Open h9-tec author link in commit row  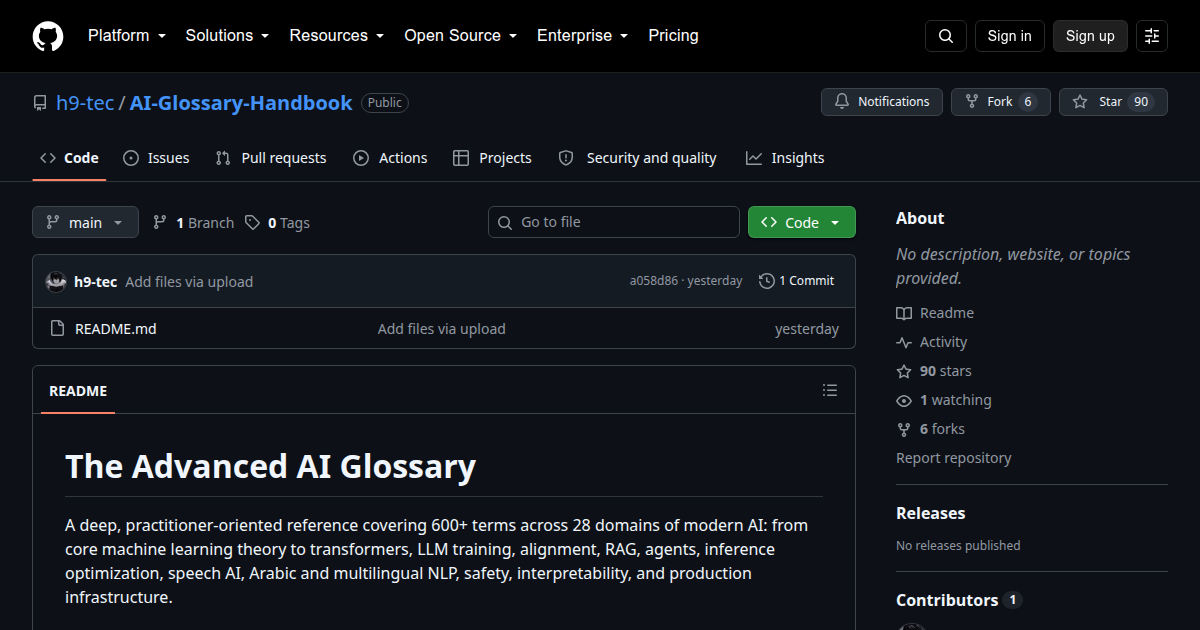click(95, 282)
